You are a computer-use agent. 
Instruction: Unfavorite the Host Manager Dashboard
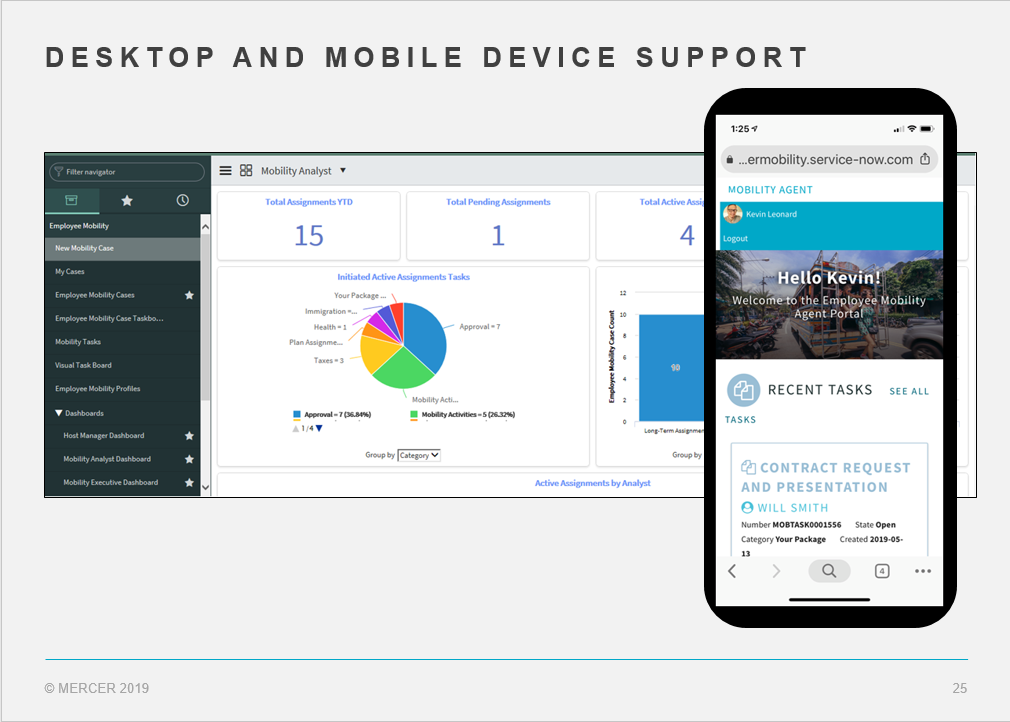pos(189,436)
